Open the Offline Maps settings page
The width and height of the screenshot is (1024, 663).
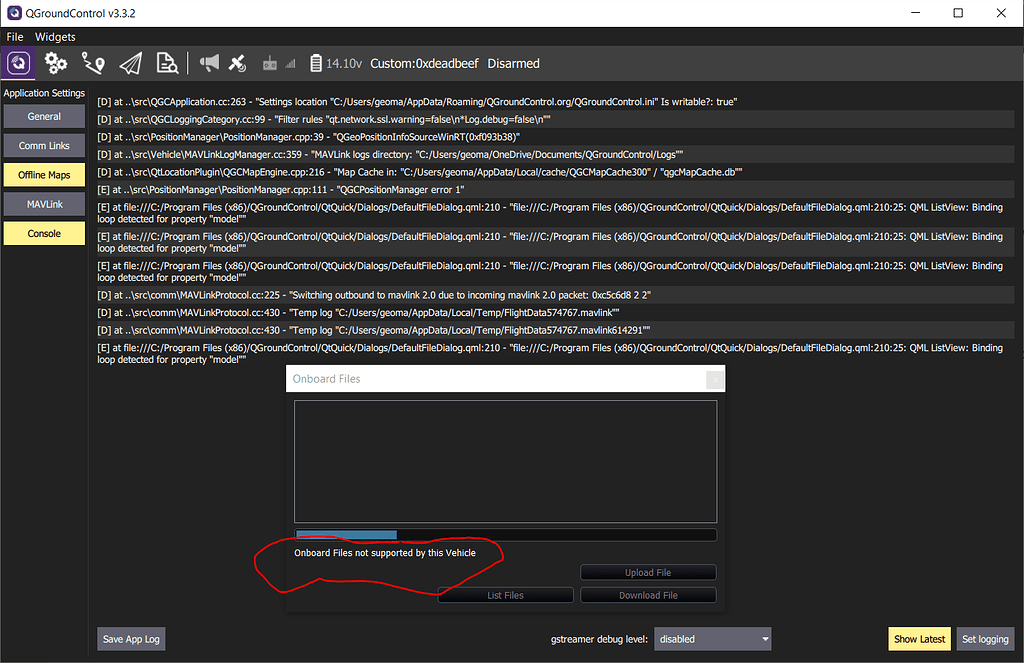click(x=44, y=175)
